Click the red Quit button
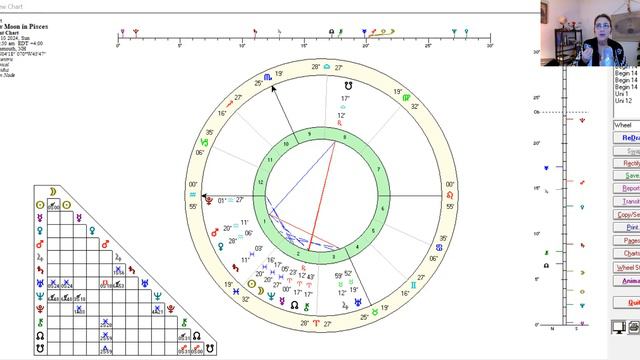This screenshot has height=360, width=640. (627, 302)
